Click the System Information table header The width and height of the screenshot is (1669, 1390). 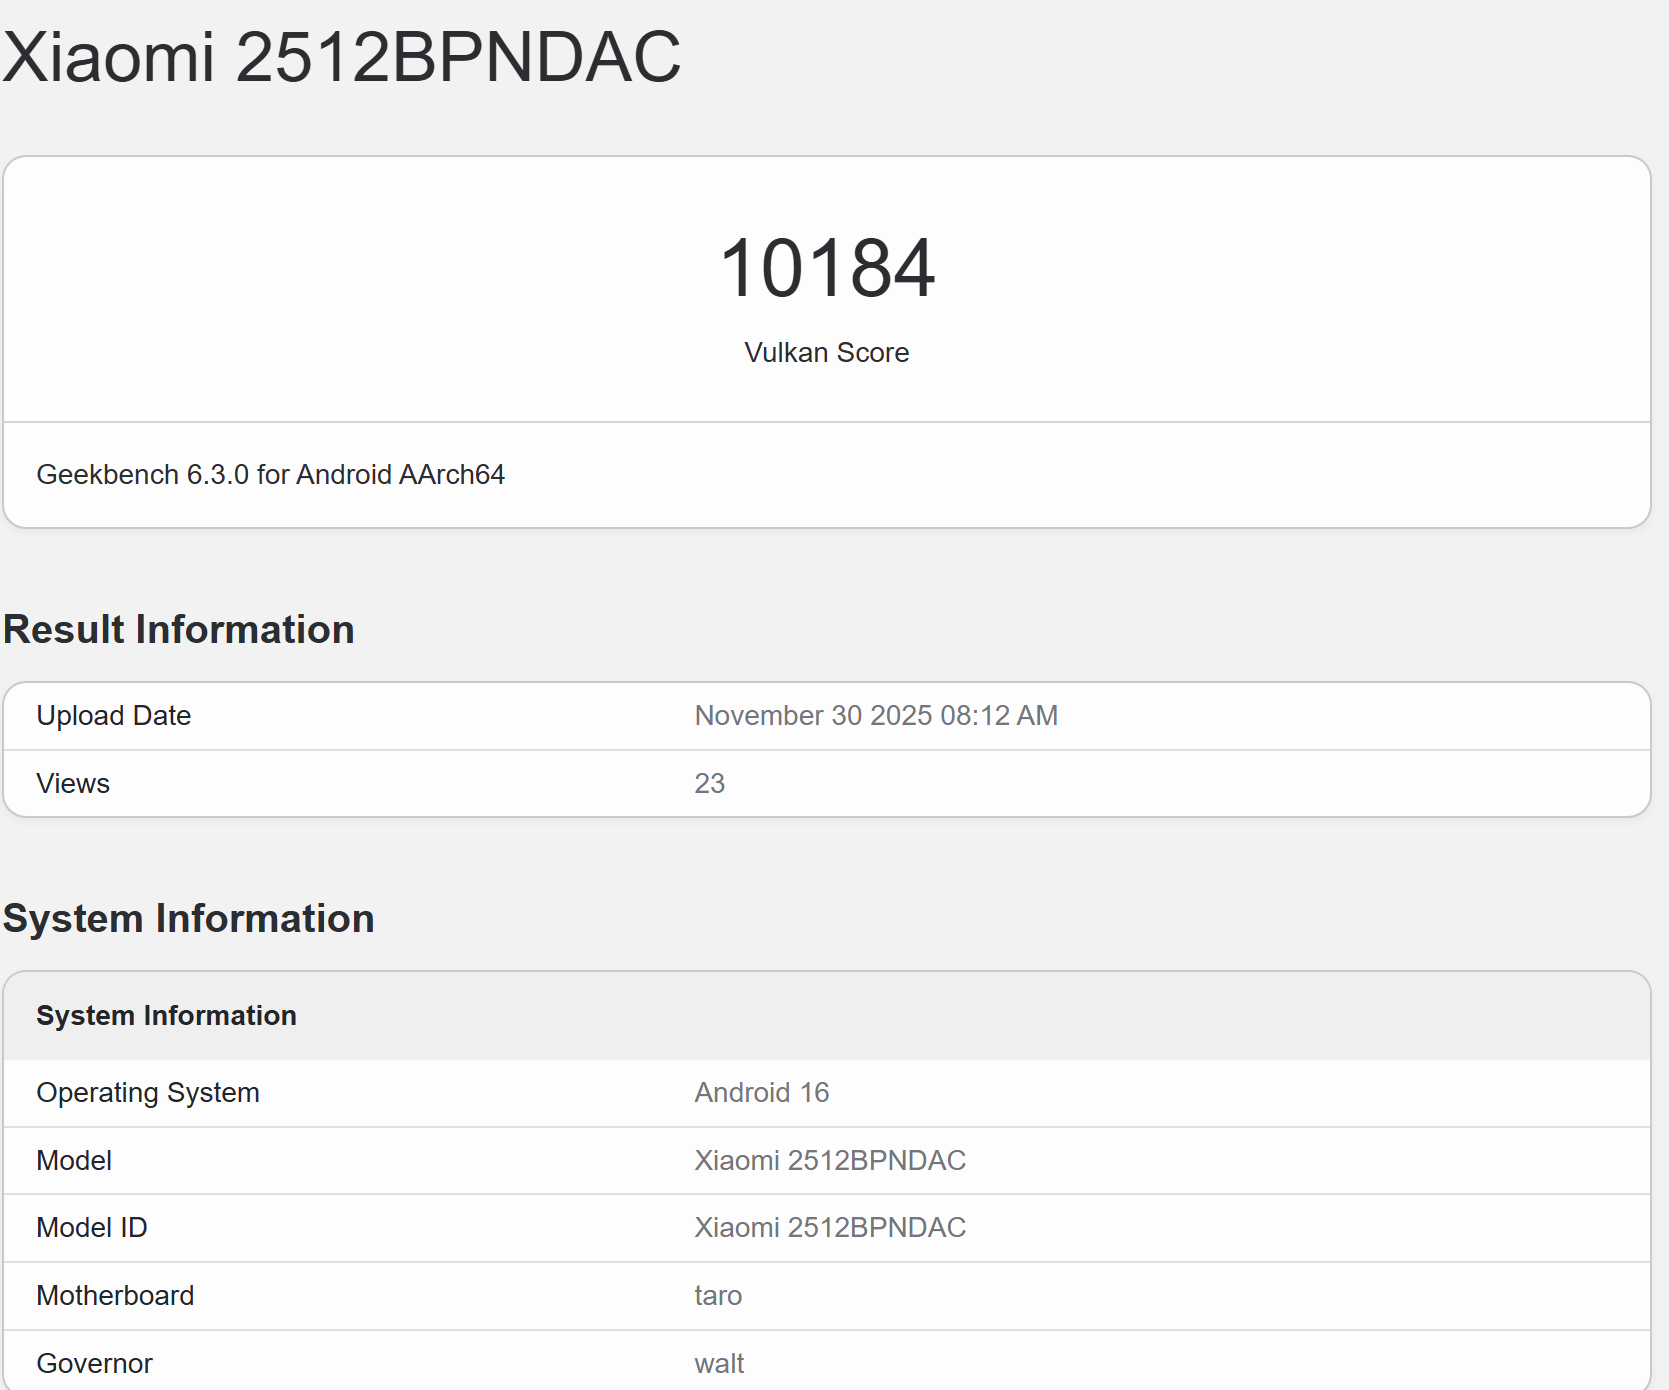coord(166,1015)
